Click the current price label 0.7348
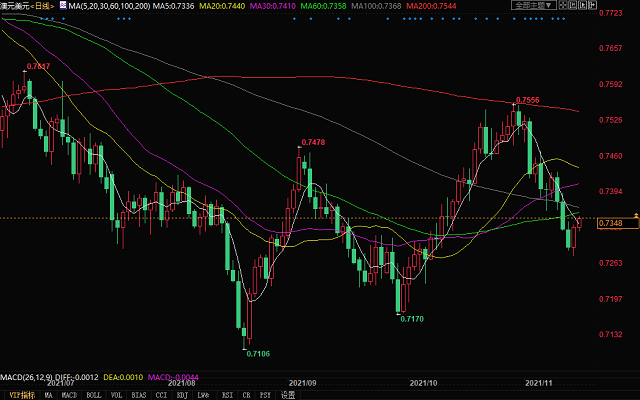Screen dimensions: 640x400 click(610, 223)
